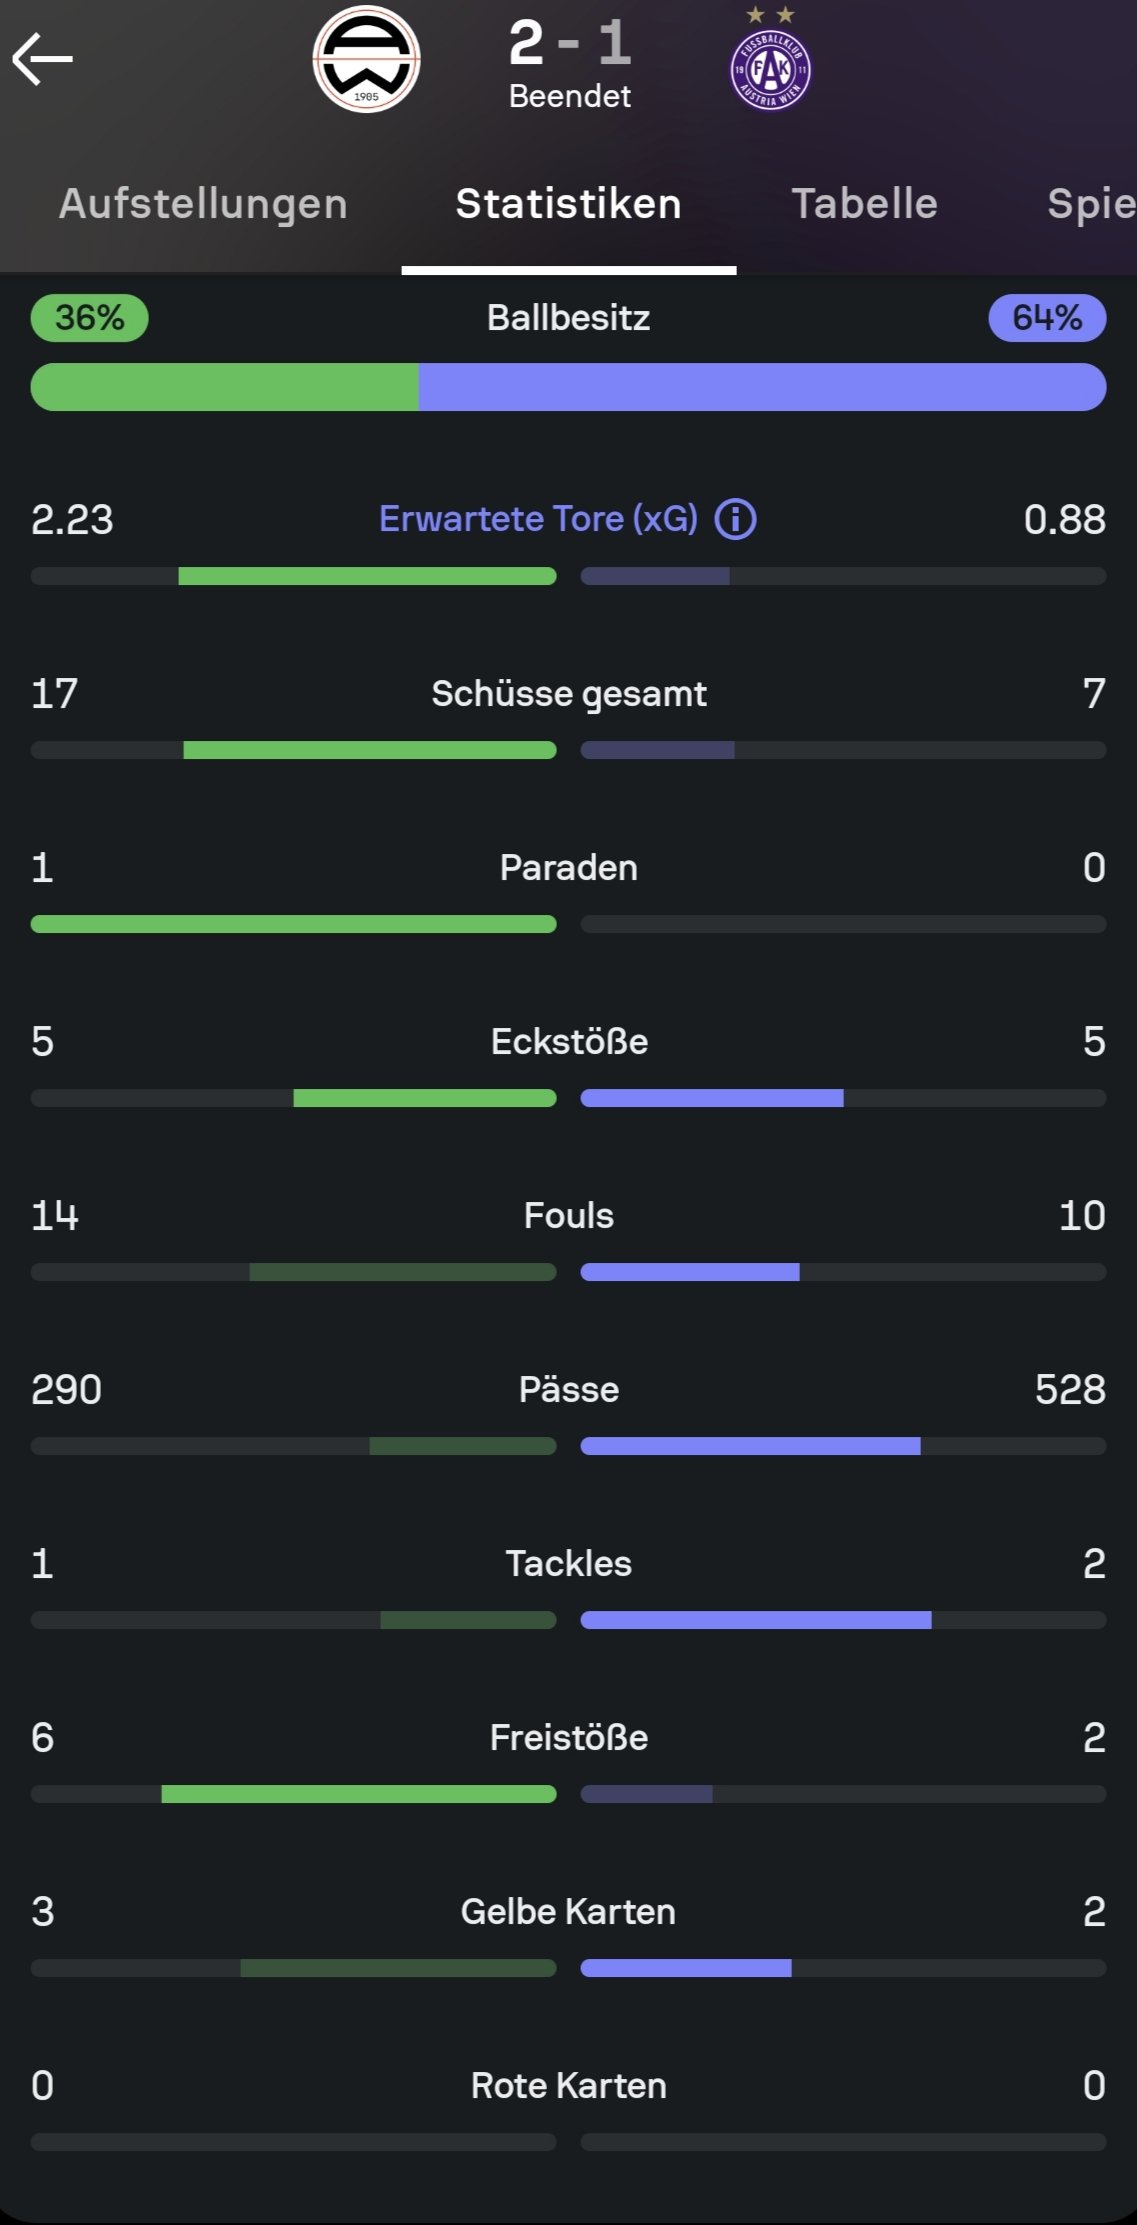Tap the green 36% possession badge
Image resolution: width=1137 pixels, height=2225 pixels.
[x=90, y=318]
